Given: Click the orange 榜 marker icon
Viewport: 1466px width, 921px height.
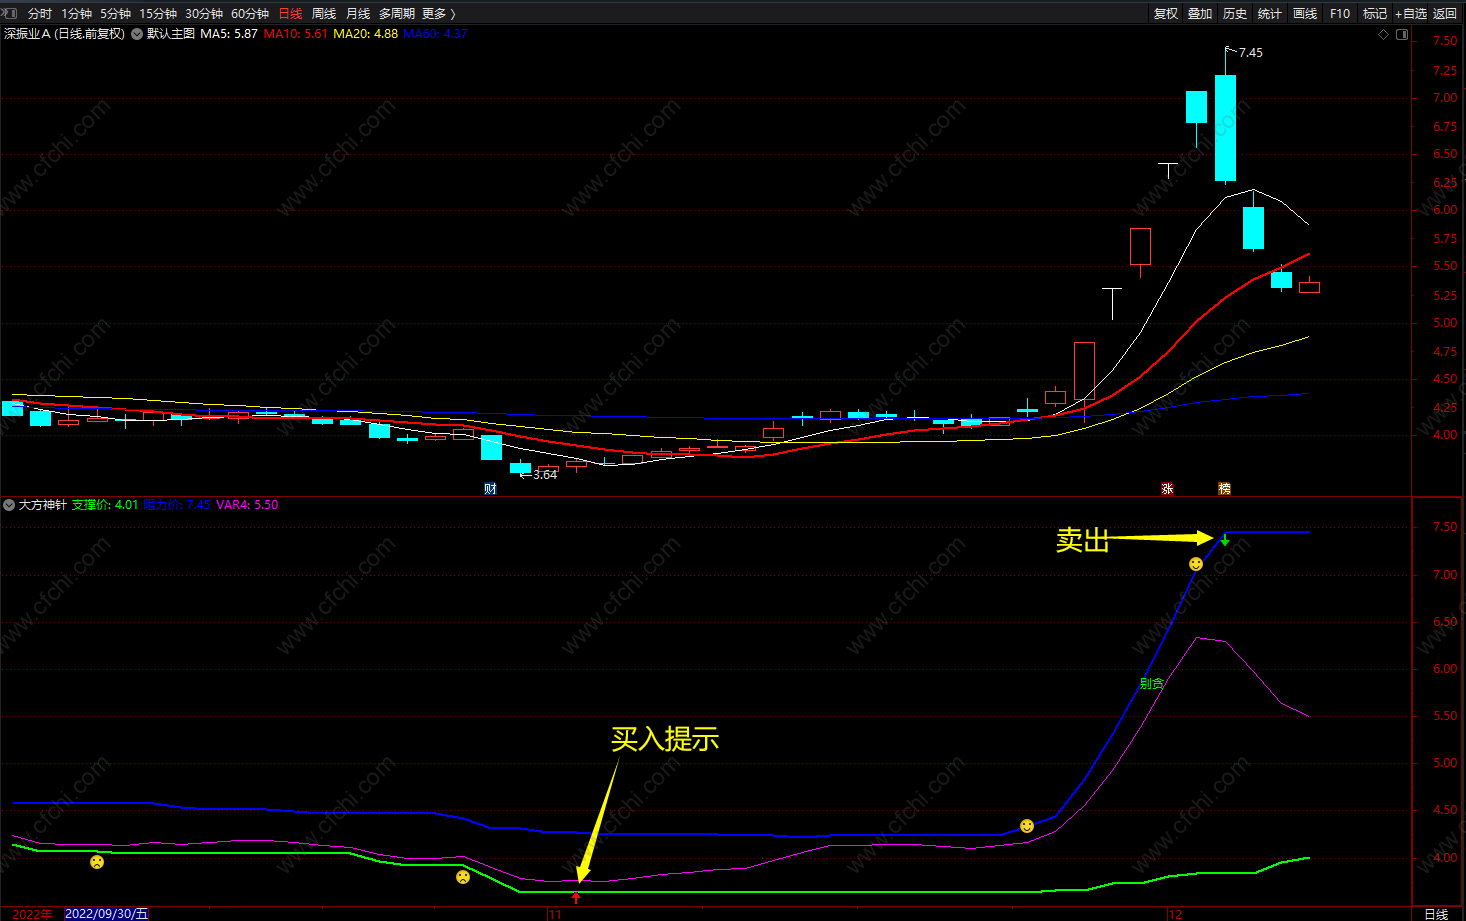Looking at the screenshot, I should 1224,489.
